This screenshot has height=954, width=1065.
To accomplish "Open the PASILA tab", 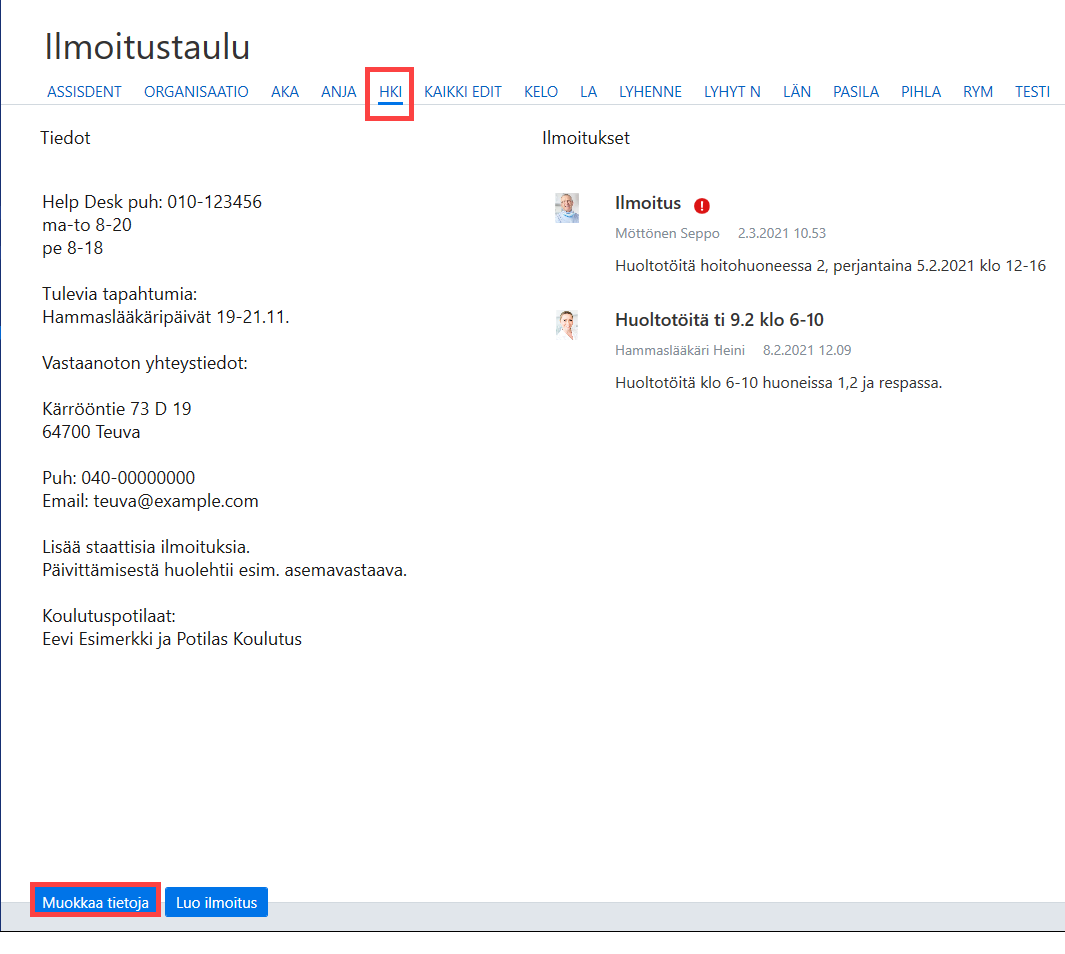I will (x=856, y=92).
